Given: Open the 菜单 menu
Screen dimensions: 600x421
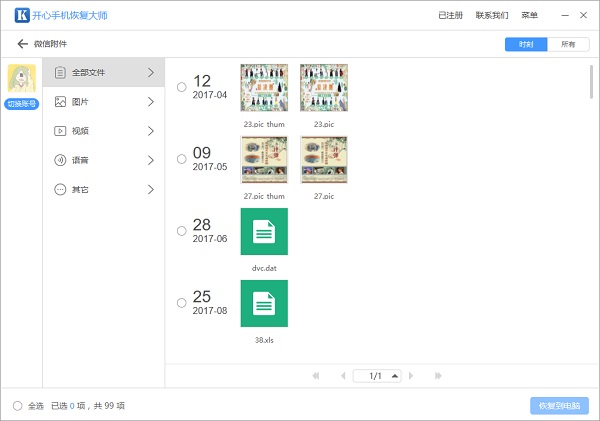Looking at the screenshot, I should click(529, 16).
